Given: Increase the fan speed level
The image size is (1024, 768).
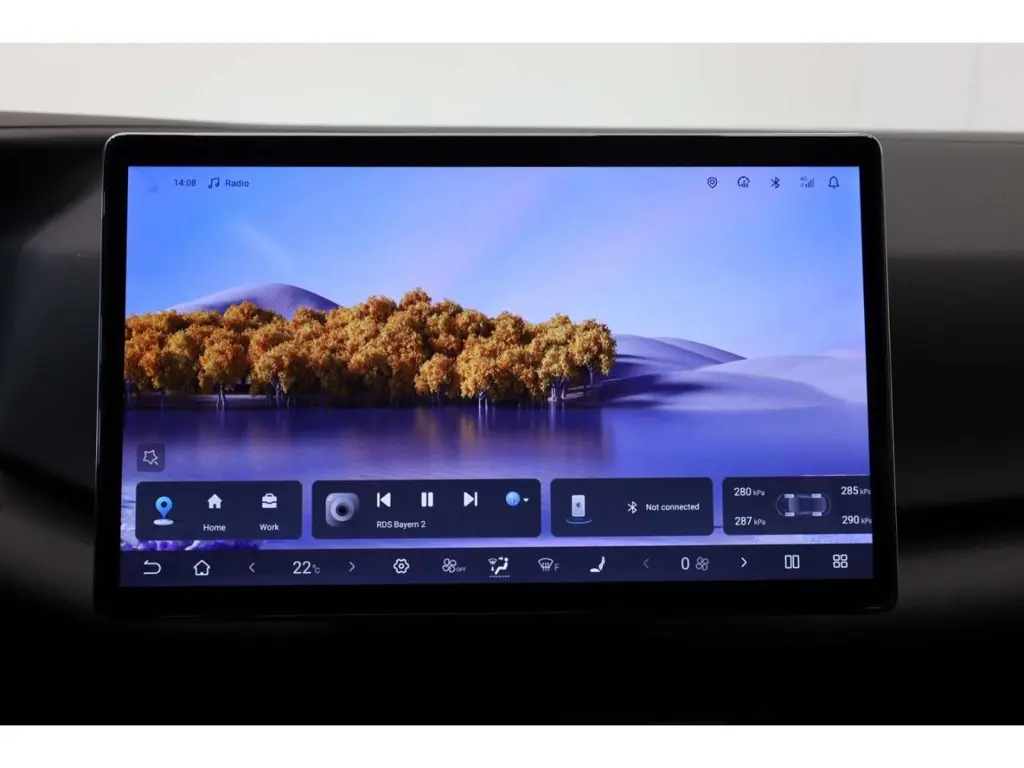Looking at the screenshot, I should [743, 563].
